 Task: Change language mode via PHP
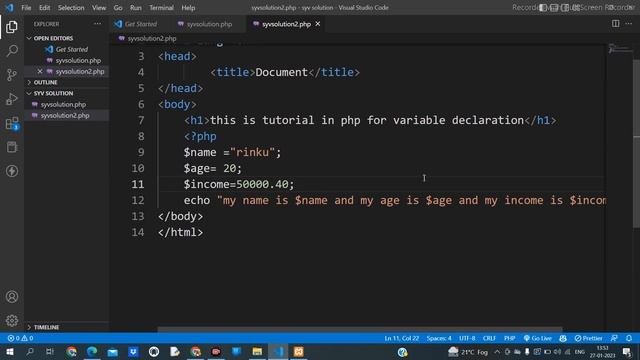pos(509,338)
